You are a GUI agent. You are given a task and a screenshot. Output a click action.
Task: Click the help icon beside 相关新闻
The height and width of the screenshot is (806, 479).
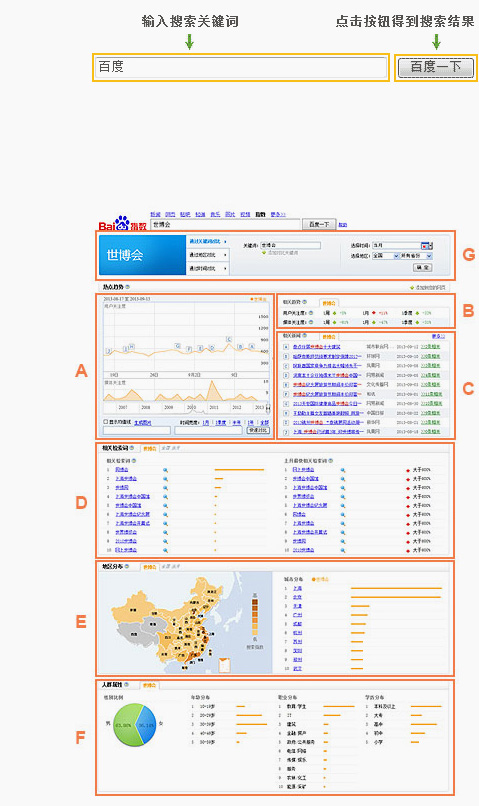[304, 336]
